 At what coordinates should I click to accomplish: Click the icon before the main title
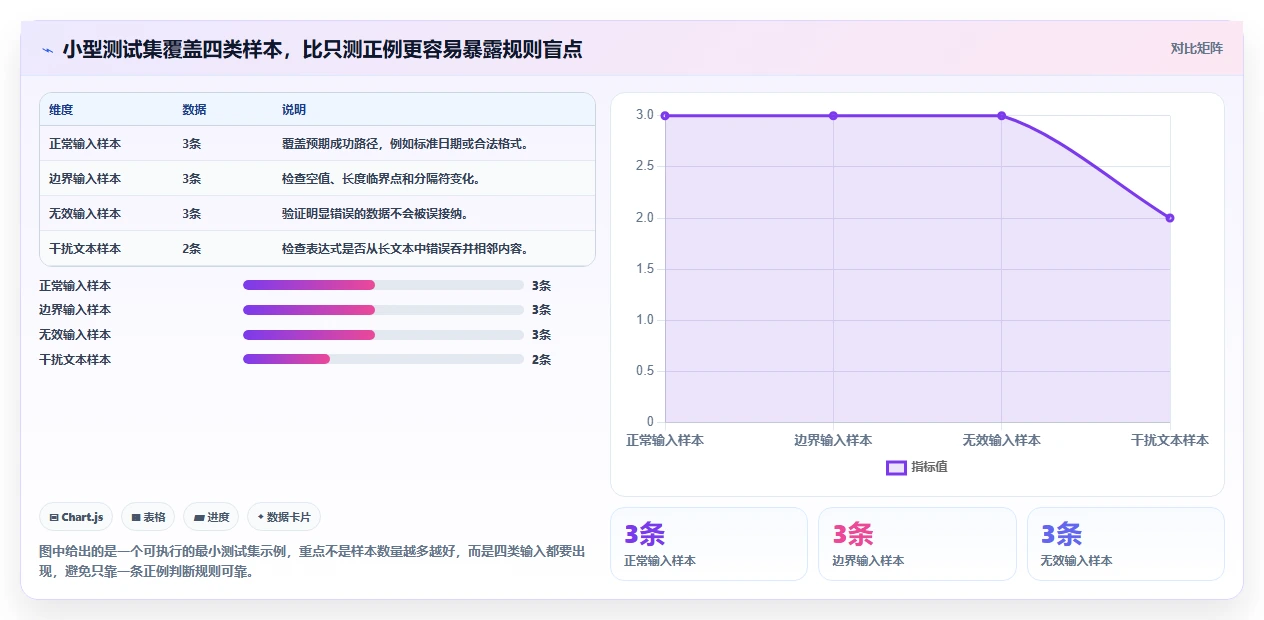47,49
